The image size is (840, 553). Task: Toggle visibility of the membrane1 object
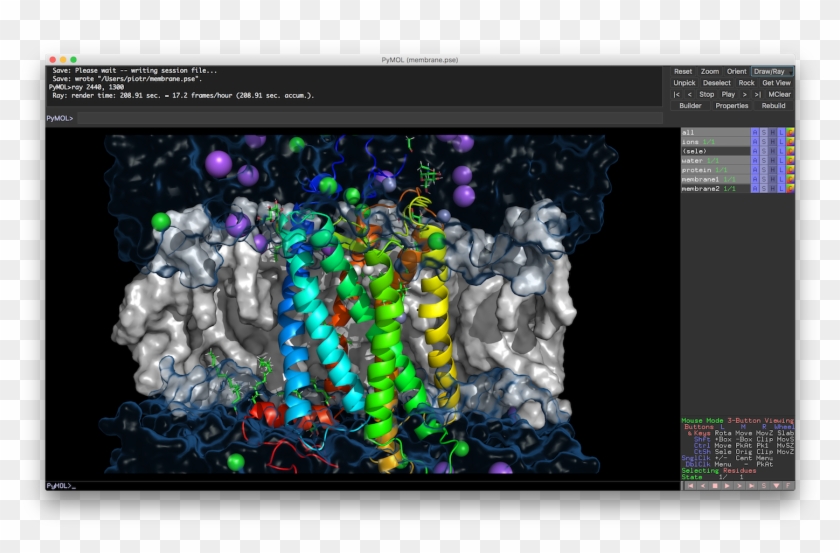click(x=716, y=179)
